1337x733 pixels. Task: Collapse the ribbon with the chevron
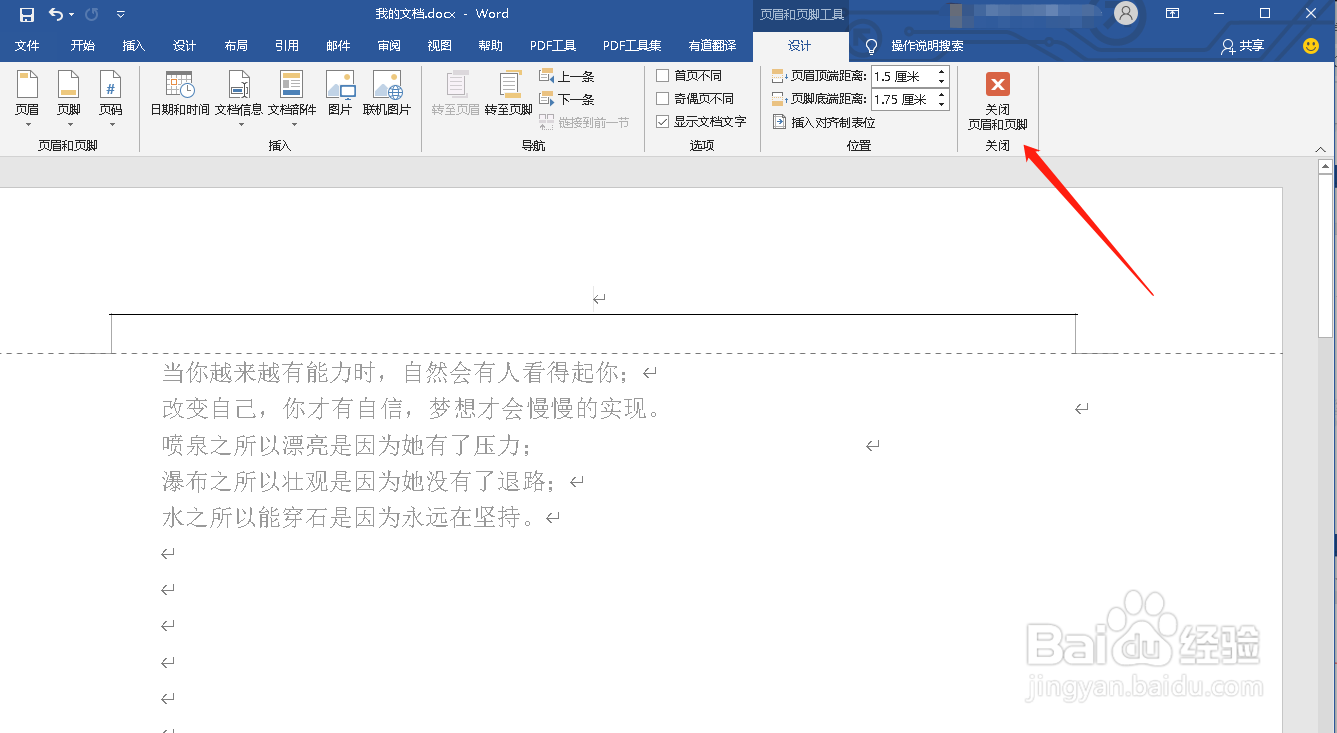tap(1321, 148)
